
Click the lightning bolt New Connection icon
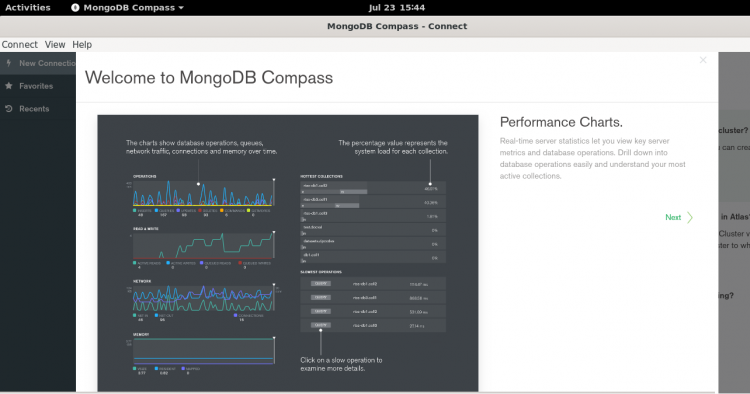pos(9,63)
